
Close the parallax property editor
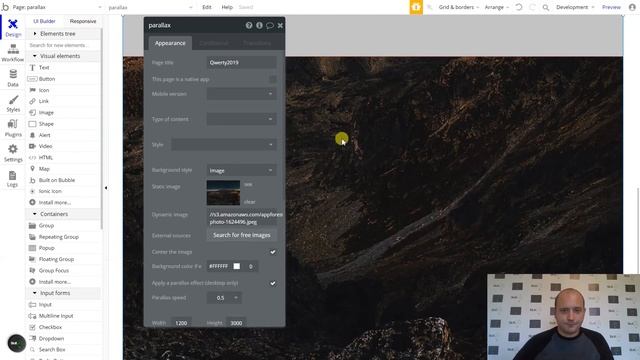[x=280, y=25]
